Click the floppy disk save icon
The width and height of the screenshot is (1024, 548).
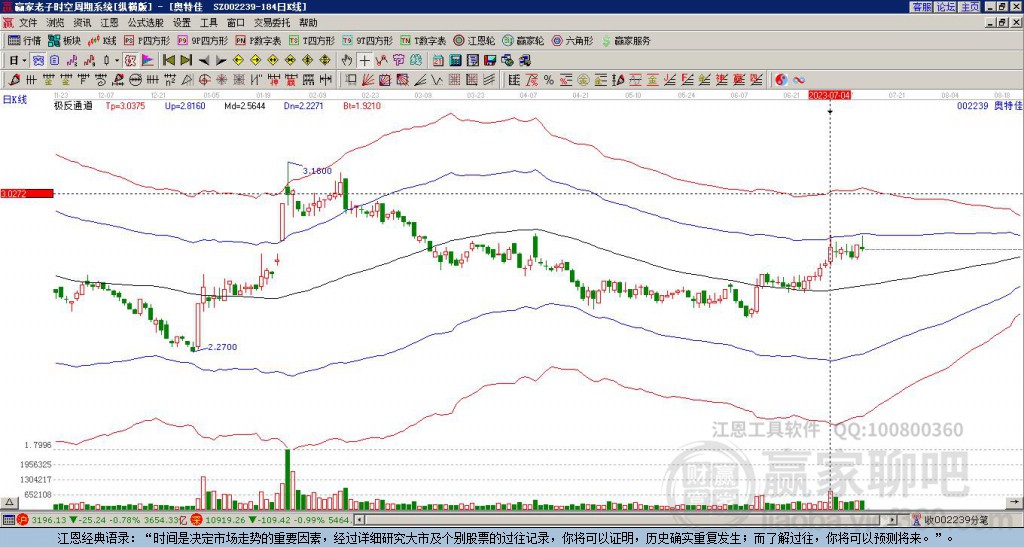click(x=490, y=61)
